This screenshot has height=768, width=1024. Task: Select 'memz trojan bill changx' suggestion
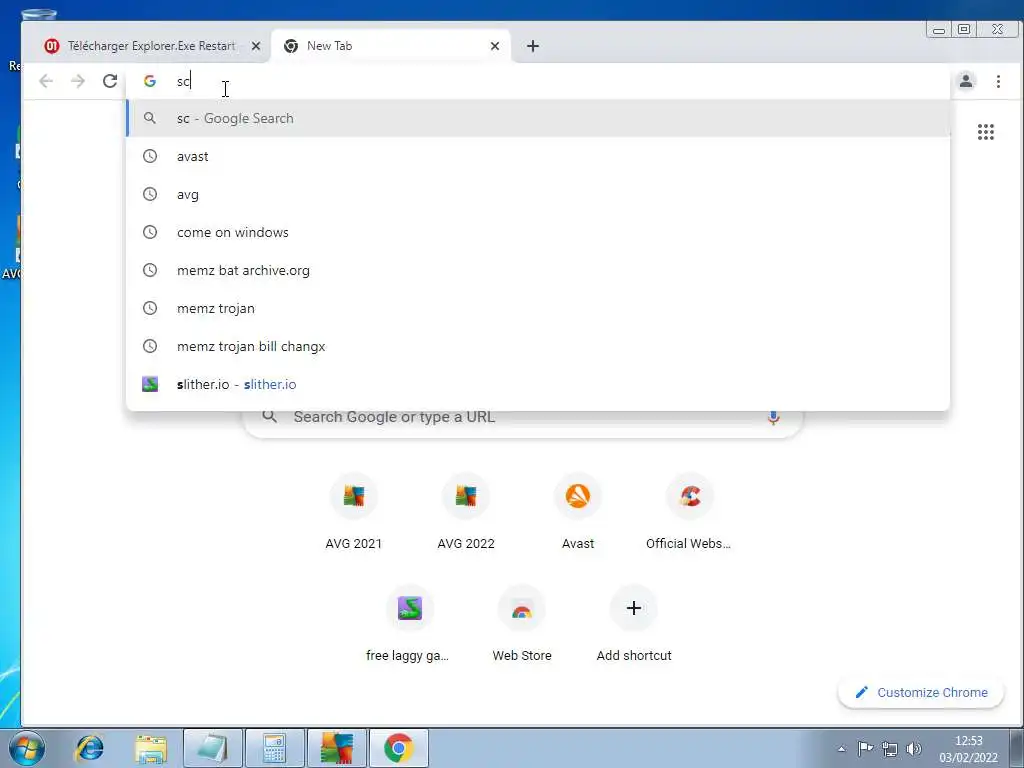pyautogui.click(x=538, y=346)
